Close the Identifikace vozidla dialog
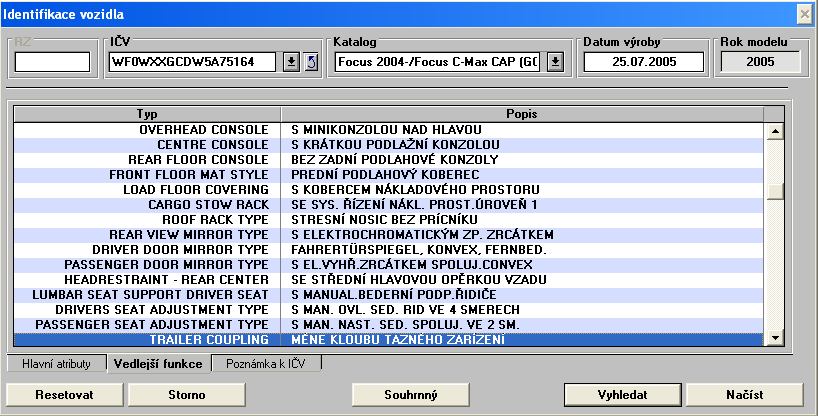818x416 pixels. (x=804, y=13)
